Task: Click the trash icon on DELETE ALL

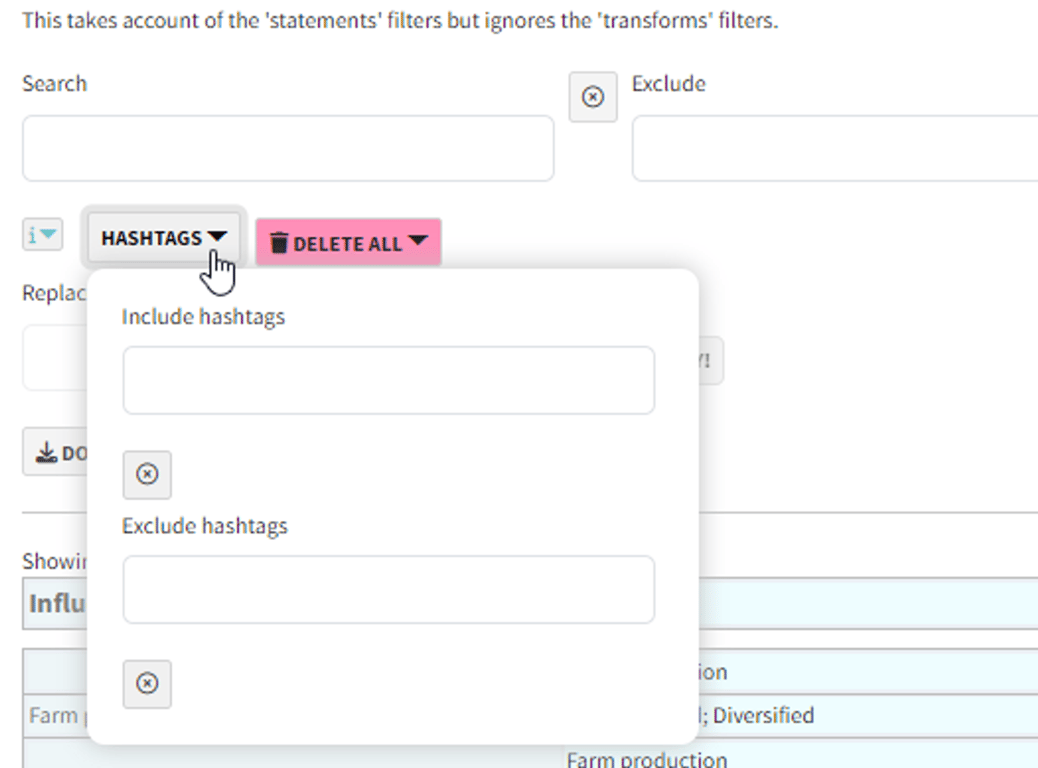Action: [x=280, y=243]
